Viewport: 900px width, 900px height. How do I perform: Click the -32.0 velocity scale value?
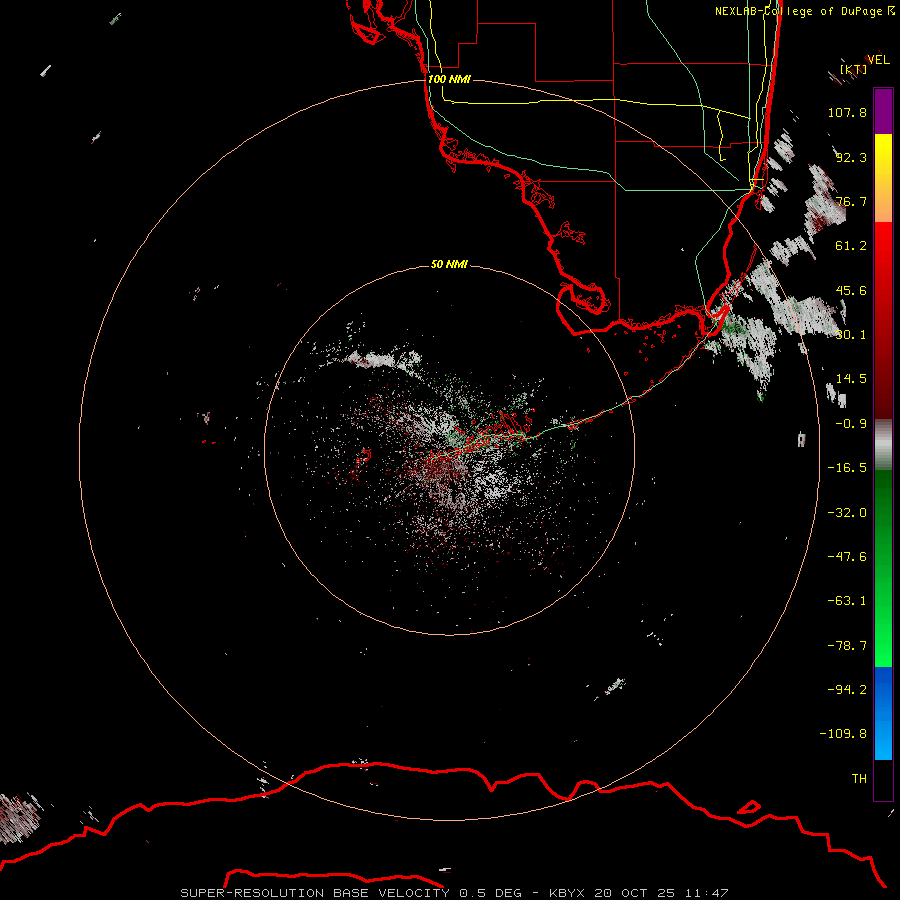[847, 513]
